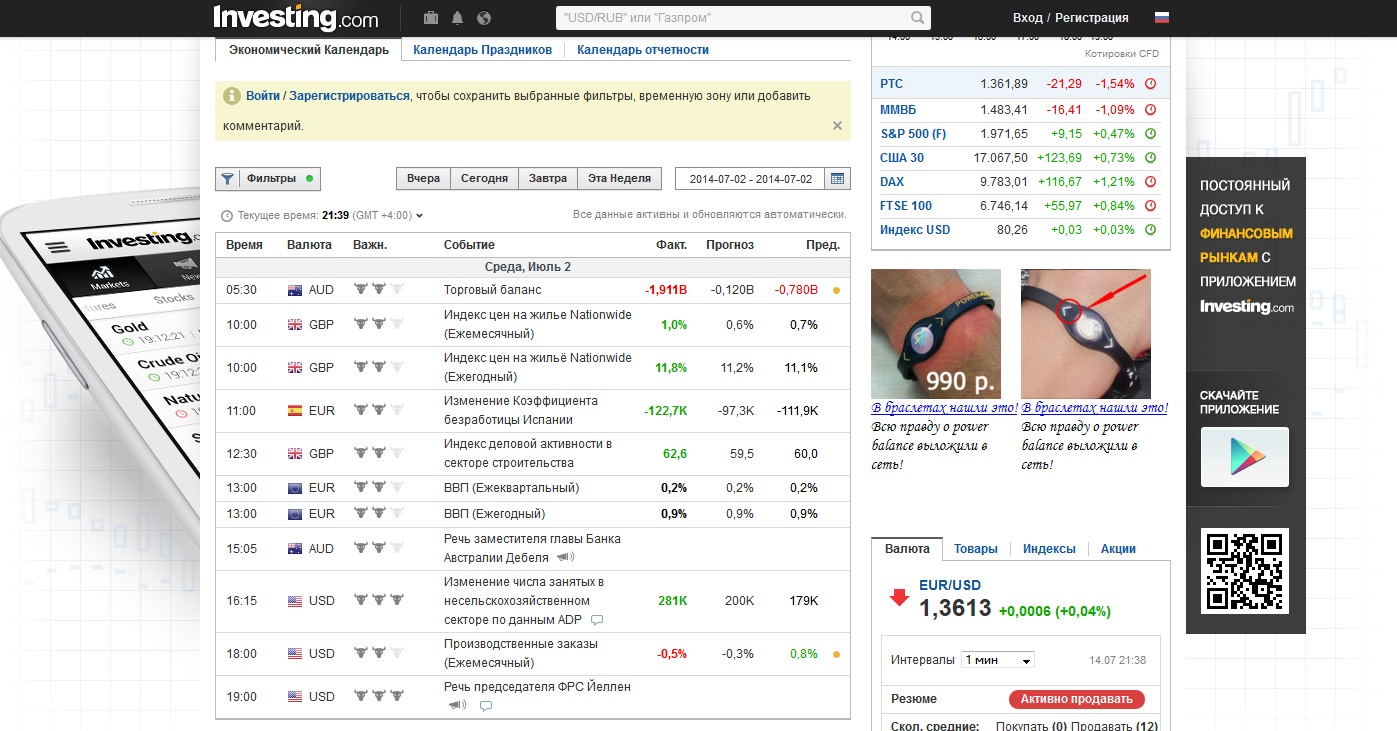Click the Зарегистрироваться link
Viewport: 1397px width, 731px height.
pos(349,96)
